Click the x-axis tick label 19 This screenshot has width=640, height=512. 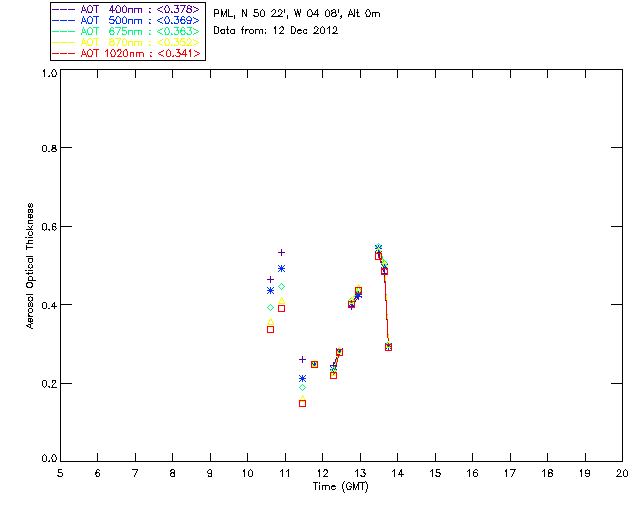point(585,473)
